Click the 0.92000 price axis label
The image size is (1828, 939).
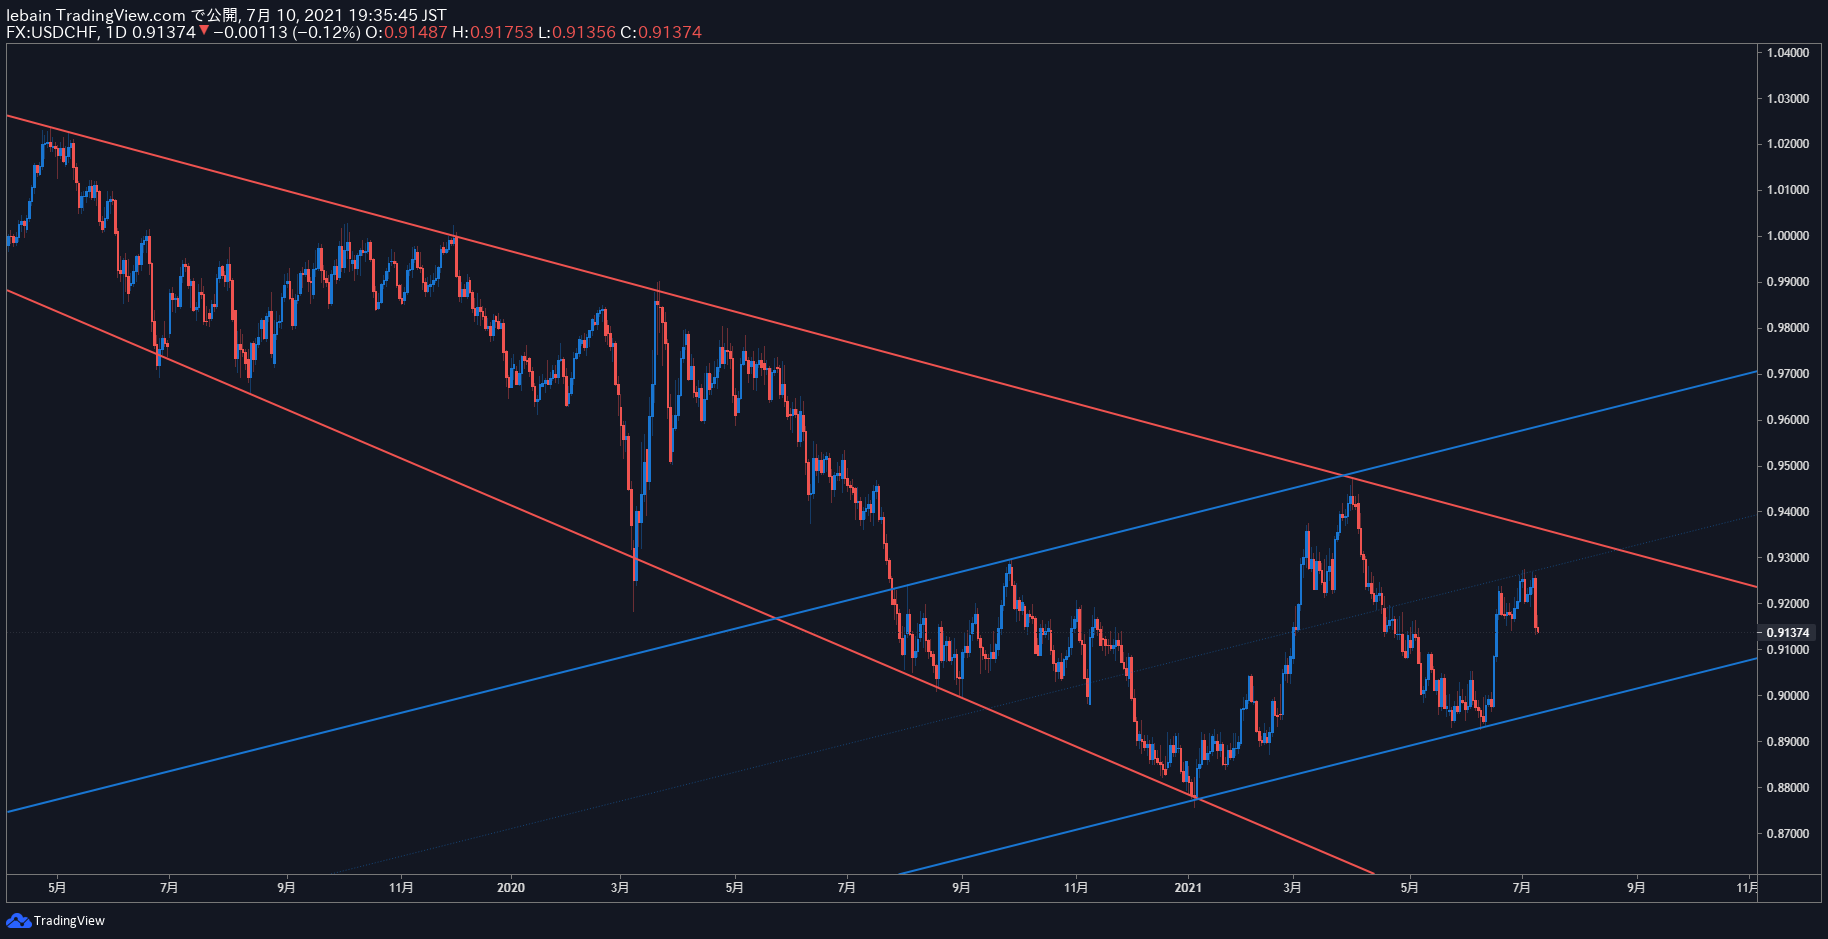click(x=1788, y=604)
